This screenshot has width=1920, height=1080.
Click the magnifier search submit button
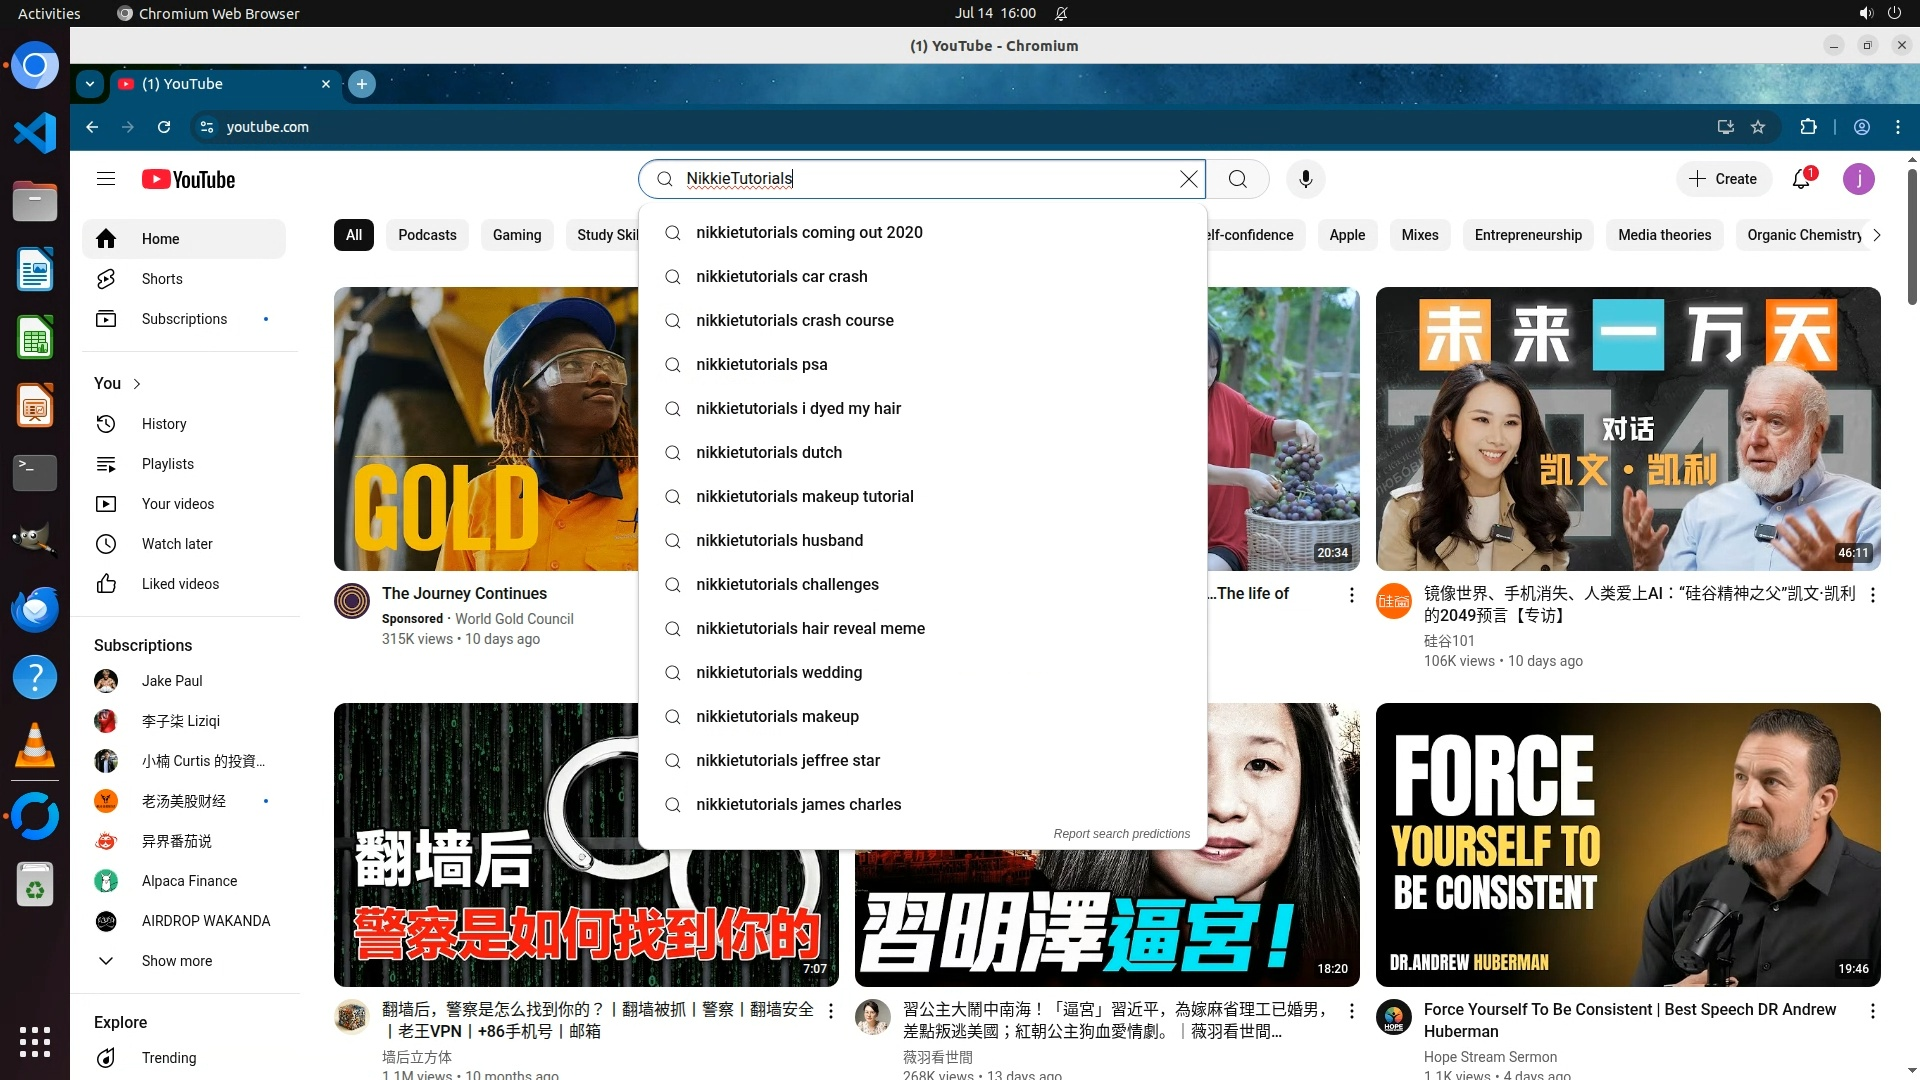coord(1237,179)
